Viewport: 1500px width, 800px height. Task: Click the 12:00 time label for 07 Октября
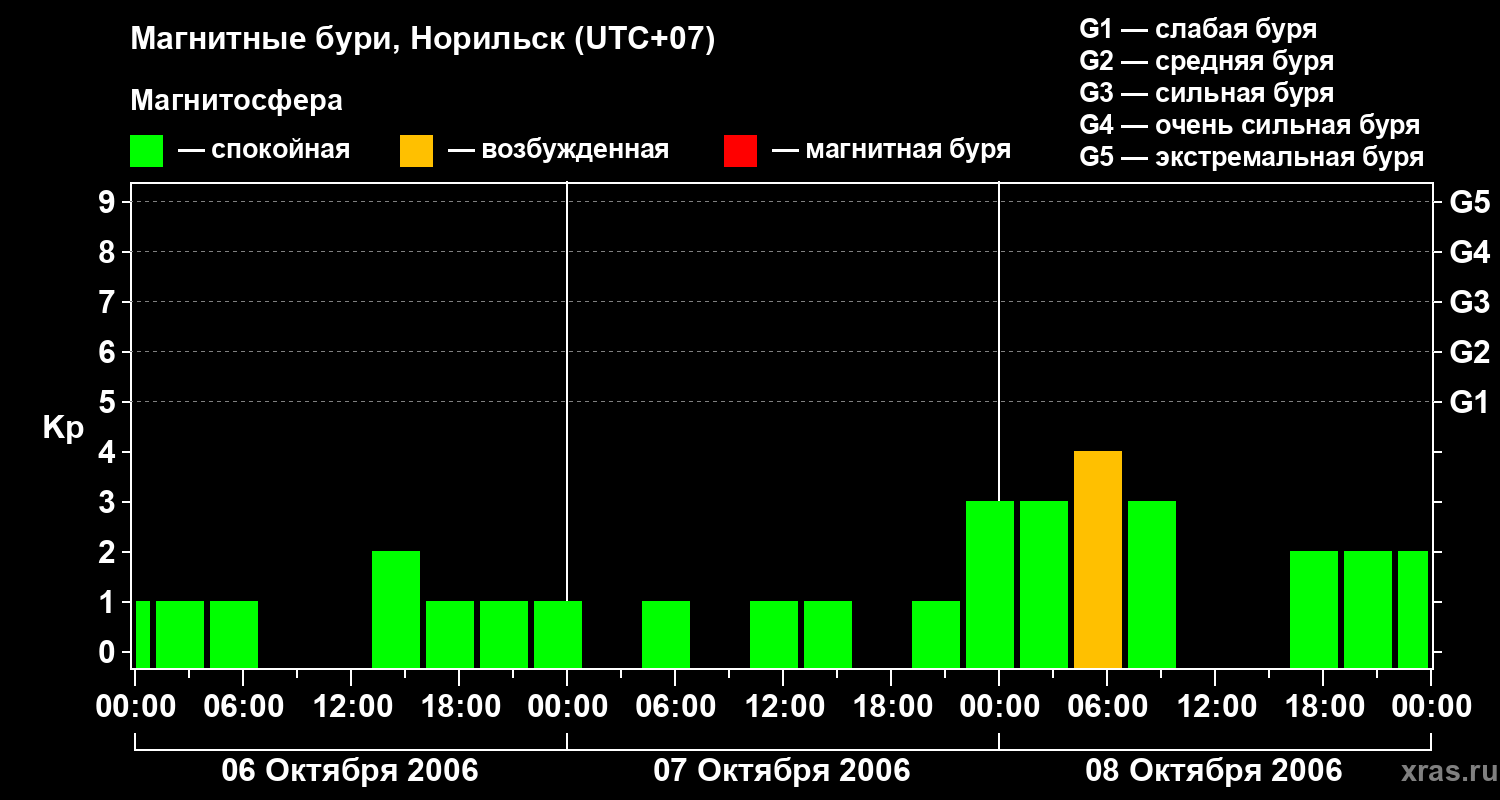click(783, 706)
